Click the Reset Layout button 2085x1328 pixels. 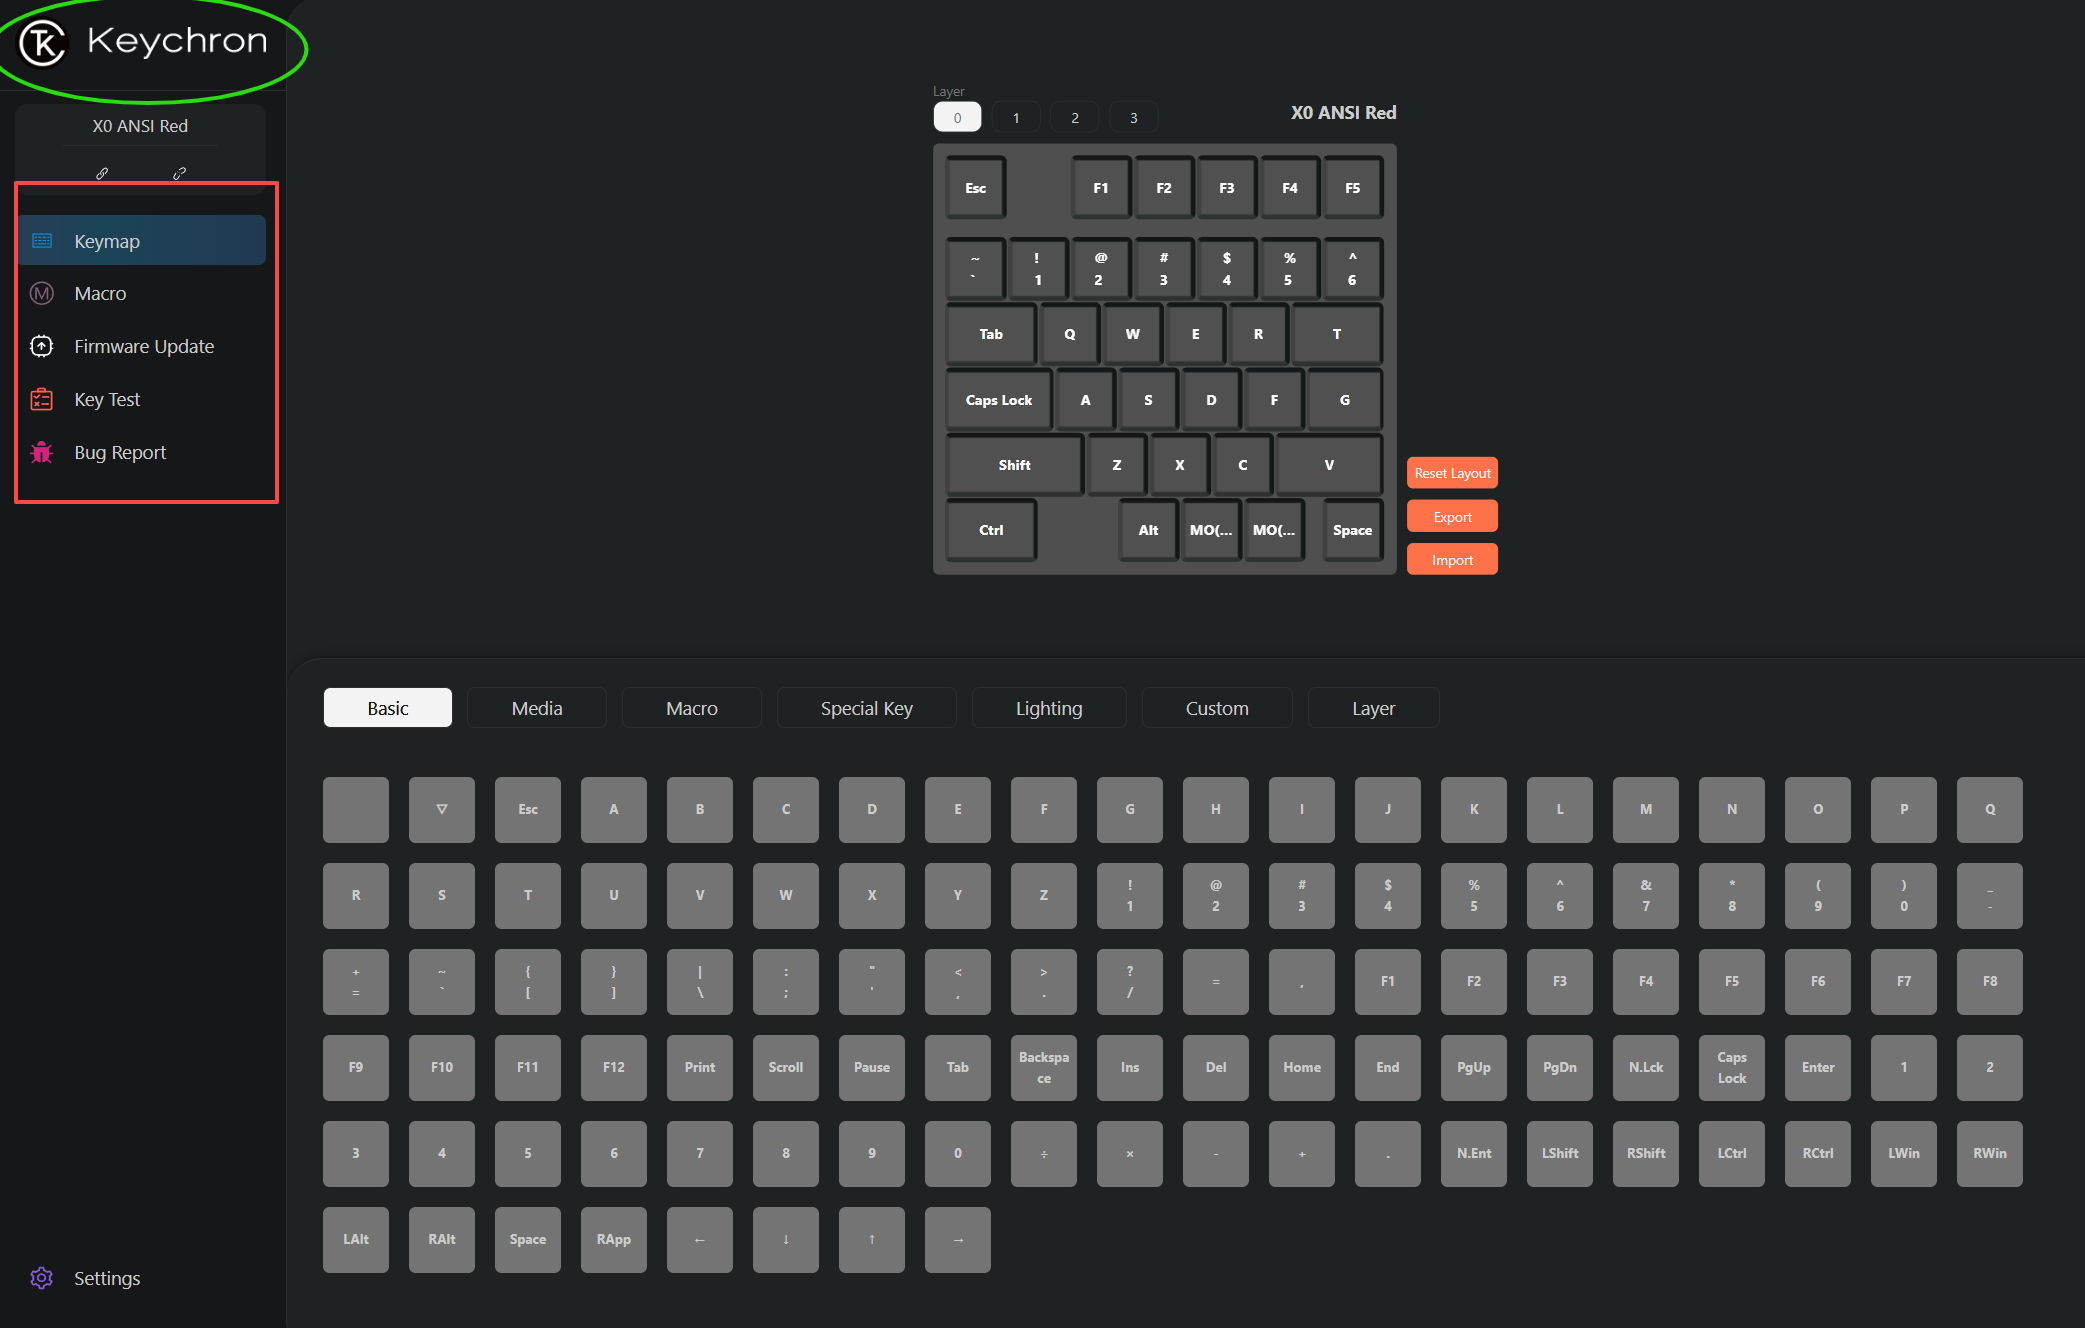(1452, 473)
